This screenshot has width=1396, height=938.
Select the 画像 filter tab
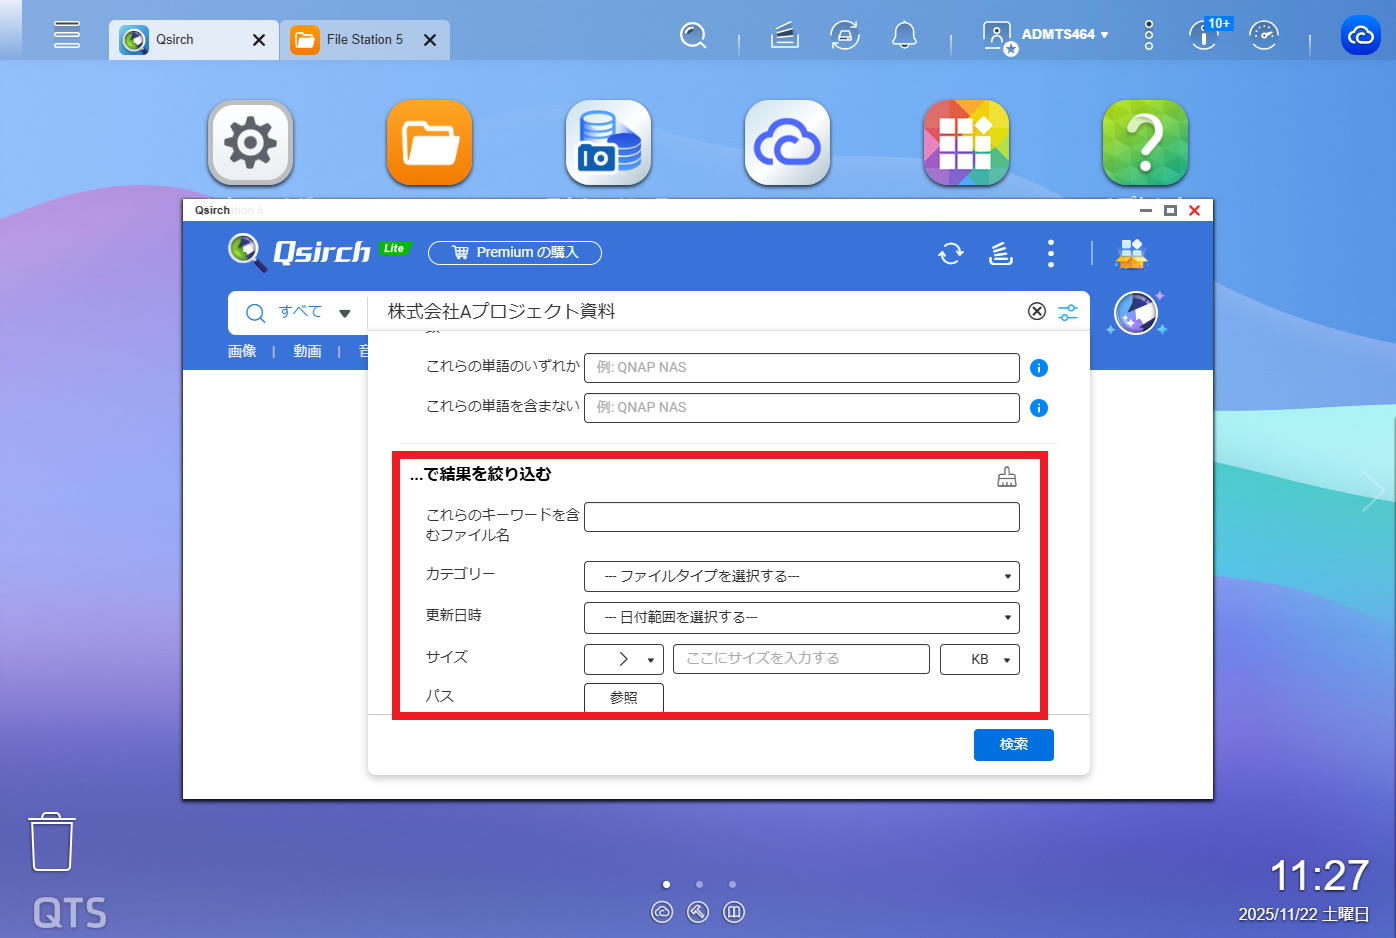[242, 351]
